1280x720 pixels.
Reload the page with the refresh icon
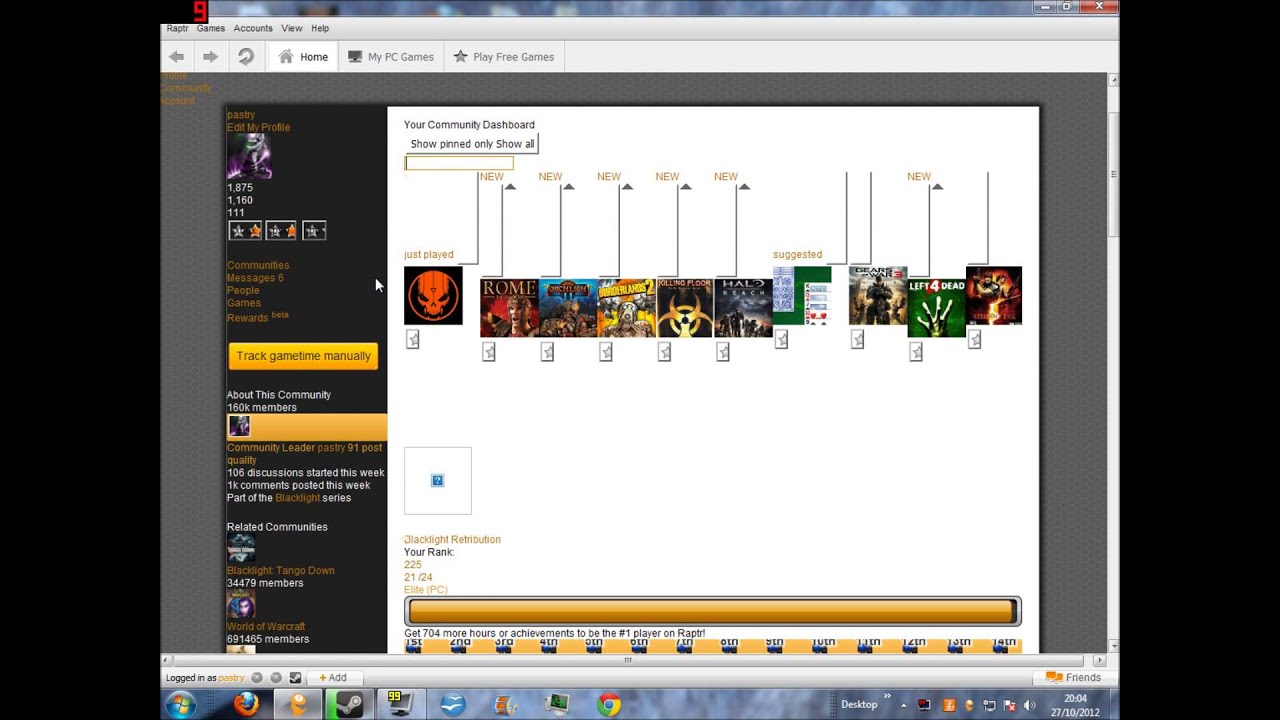pos(246,57)
